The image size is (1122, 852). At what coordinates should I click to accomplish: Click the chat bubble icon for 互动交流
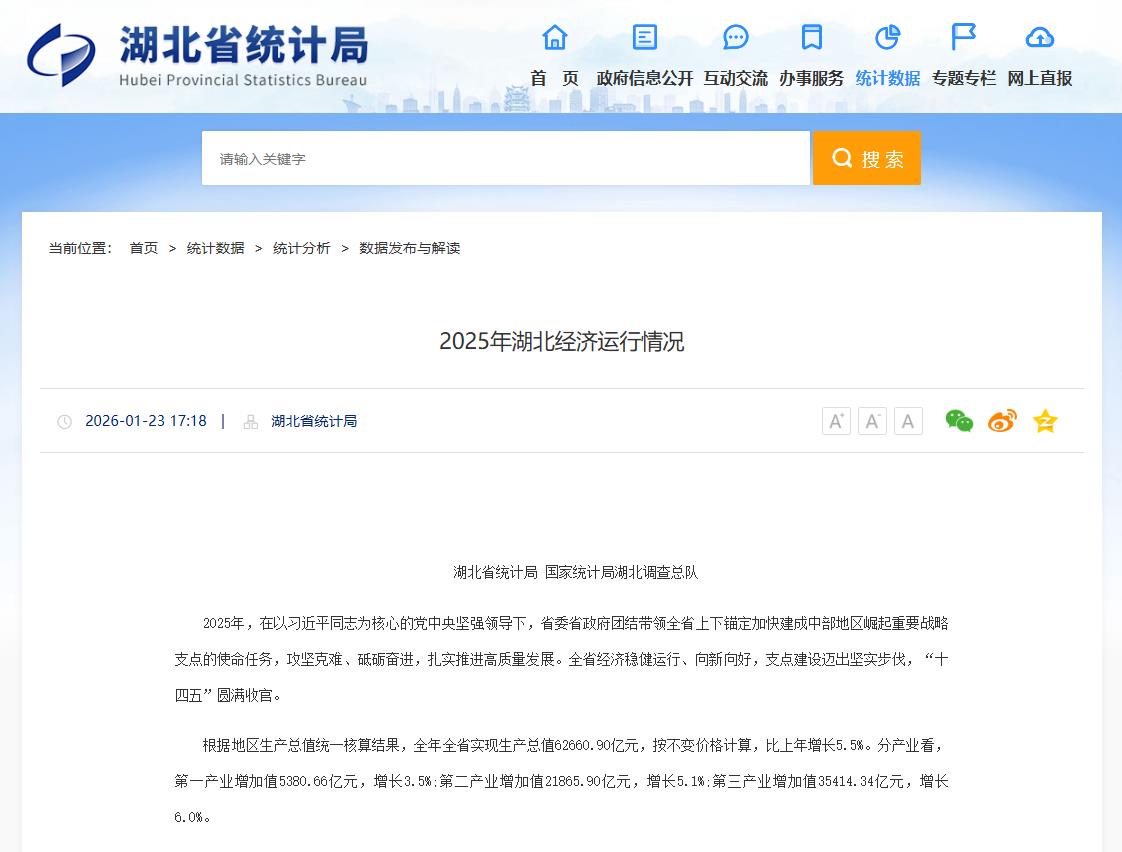point(735,38)
